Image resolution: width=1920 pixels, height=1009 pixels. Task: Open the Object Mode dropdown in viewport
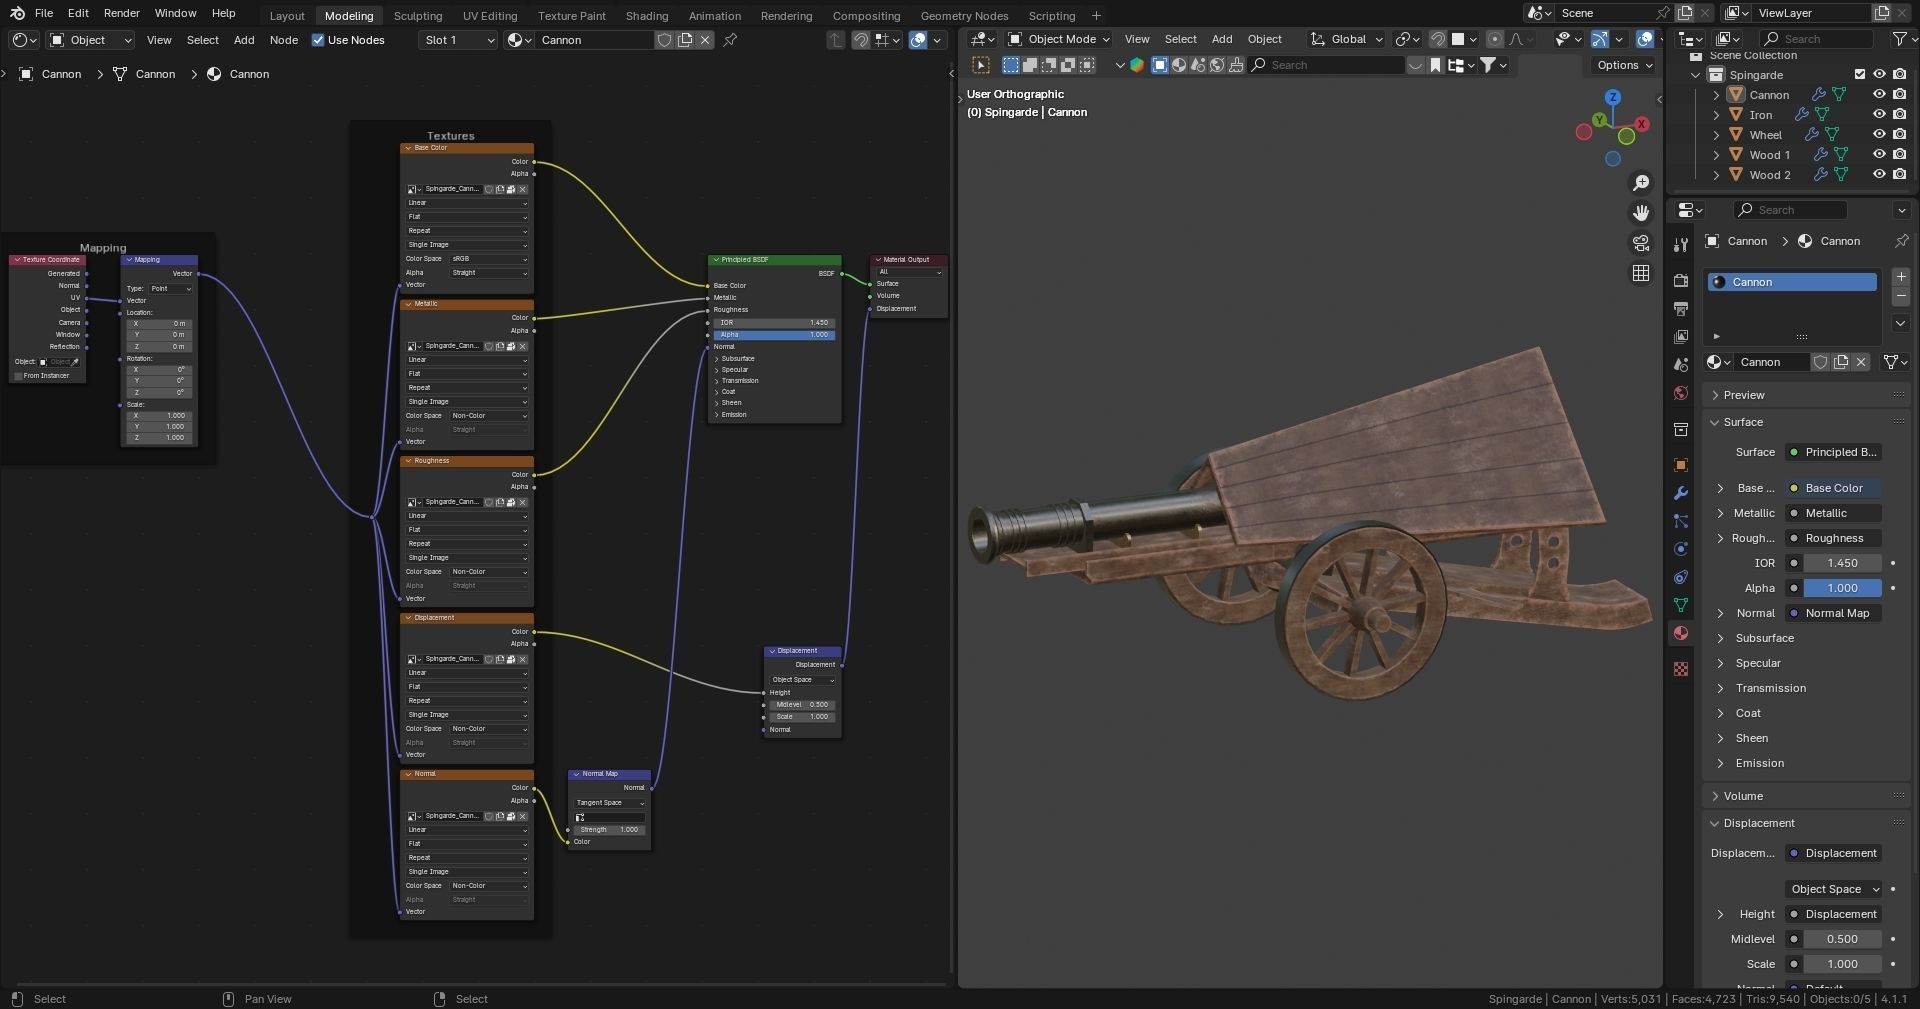(1060, 39)
